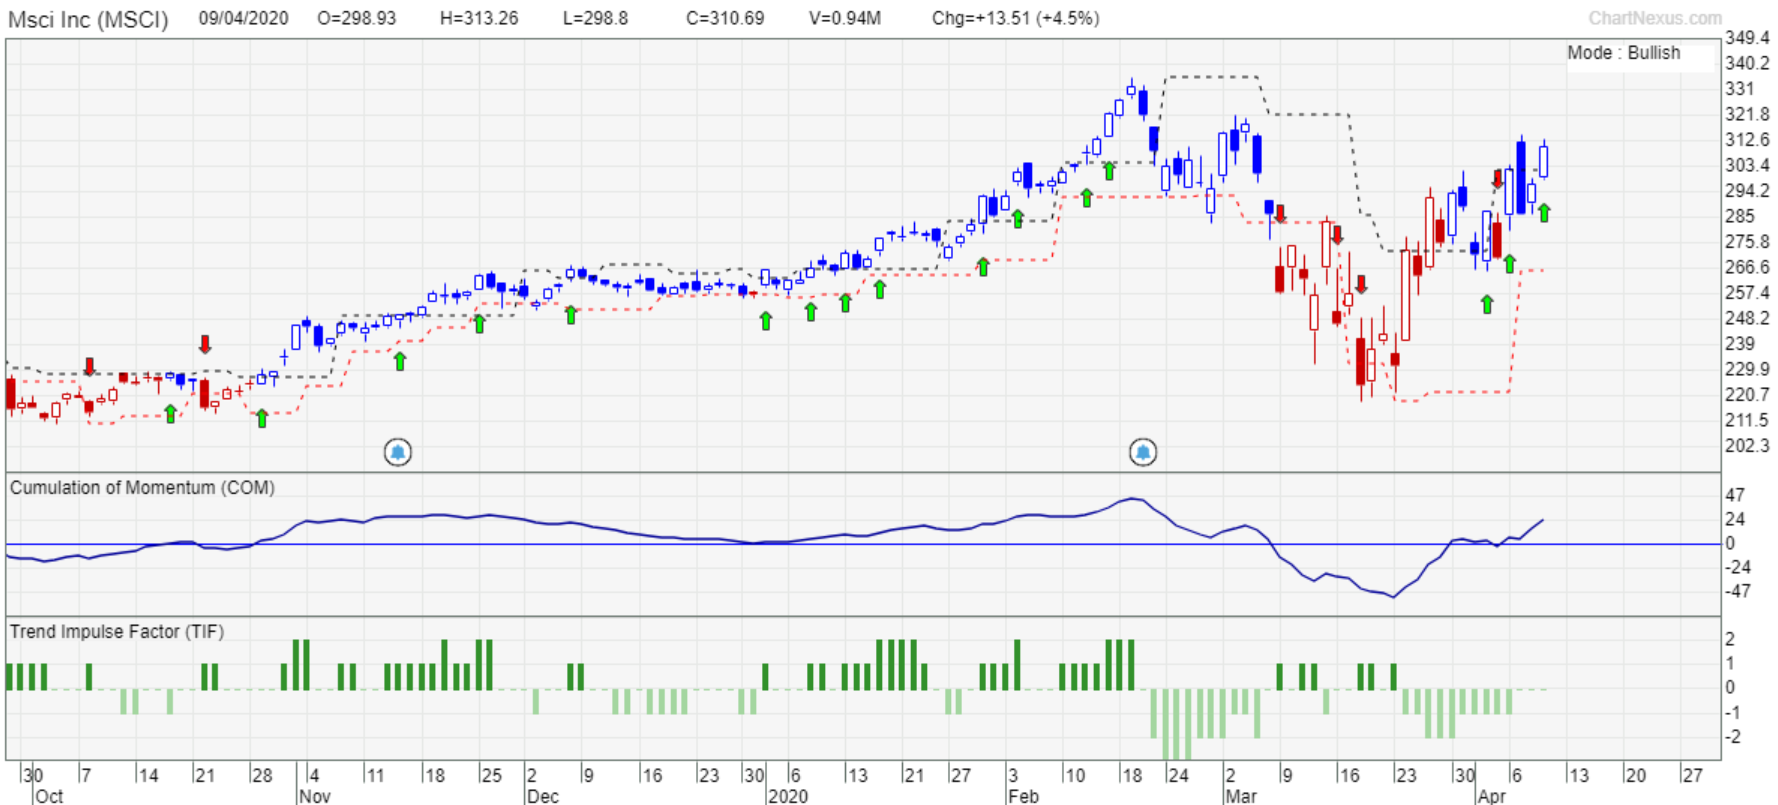Click the 349.4 price axis label
Viewport: 1778px width, 805px height.
[x=1747, y=38]
